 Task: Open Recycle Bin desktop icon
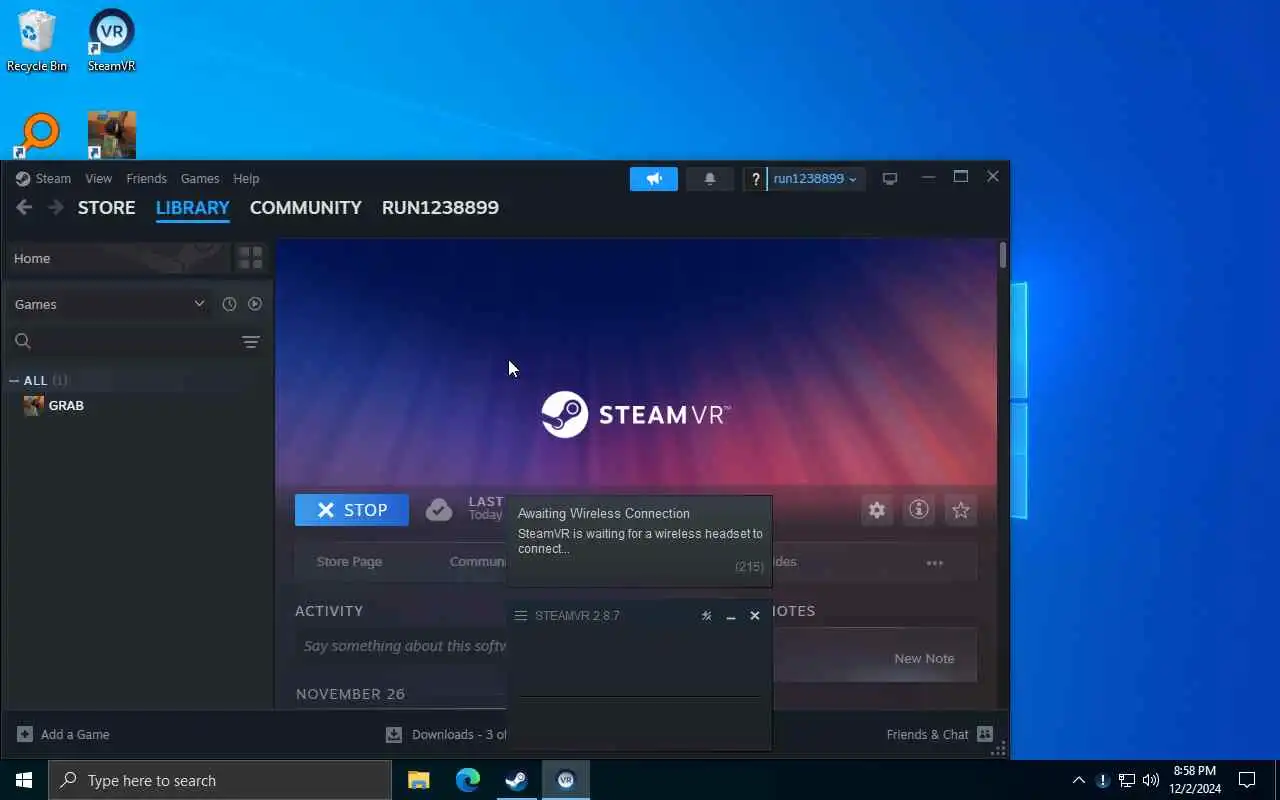tap(37, 41)
